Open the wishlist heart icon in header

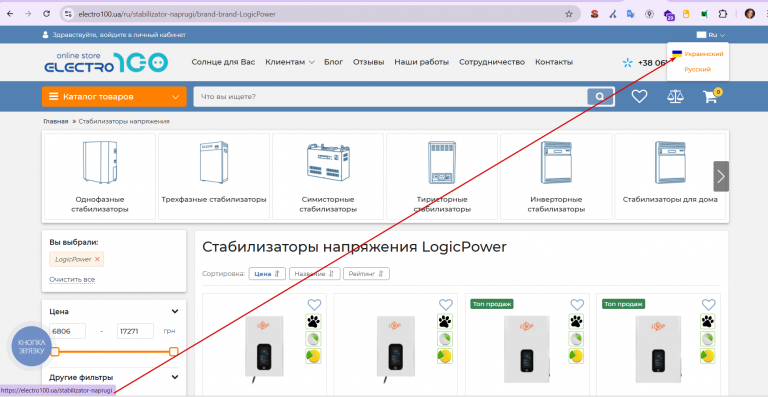click(x=639, y=96)
